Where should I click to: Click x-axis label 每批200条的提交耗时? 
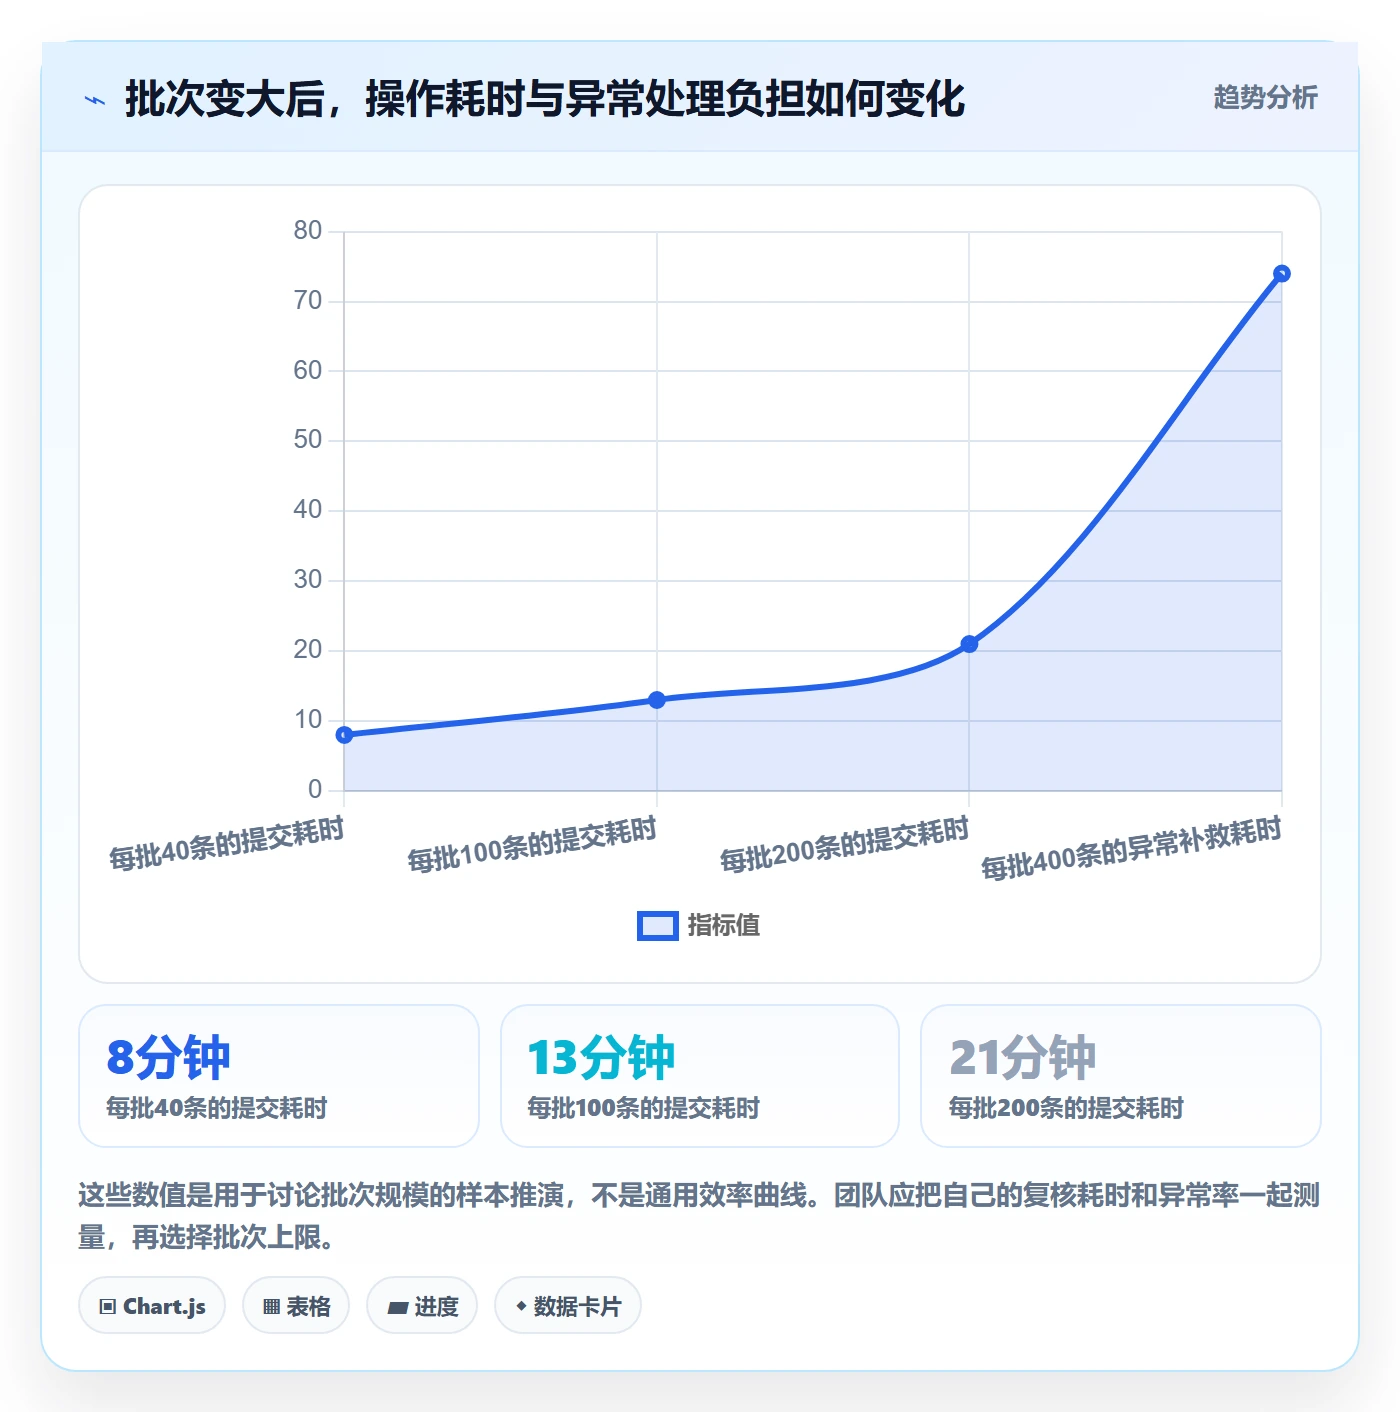click(x=845, y=845)
